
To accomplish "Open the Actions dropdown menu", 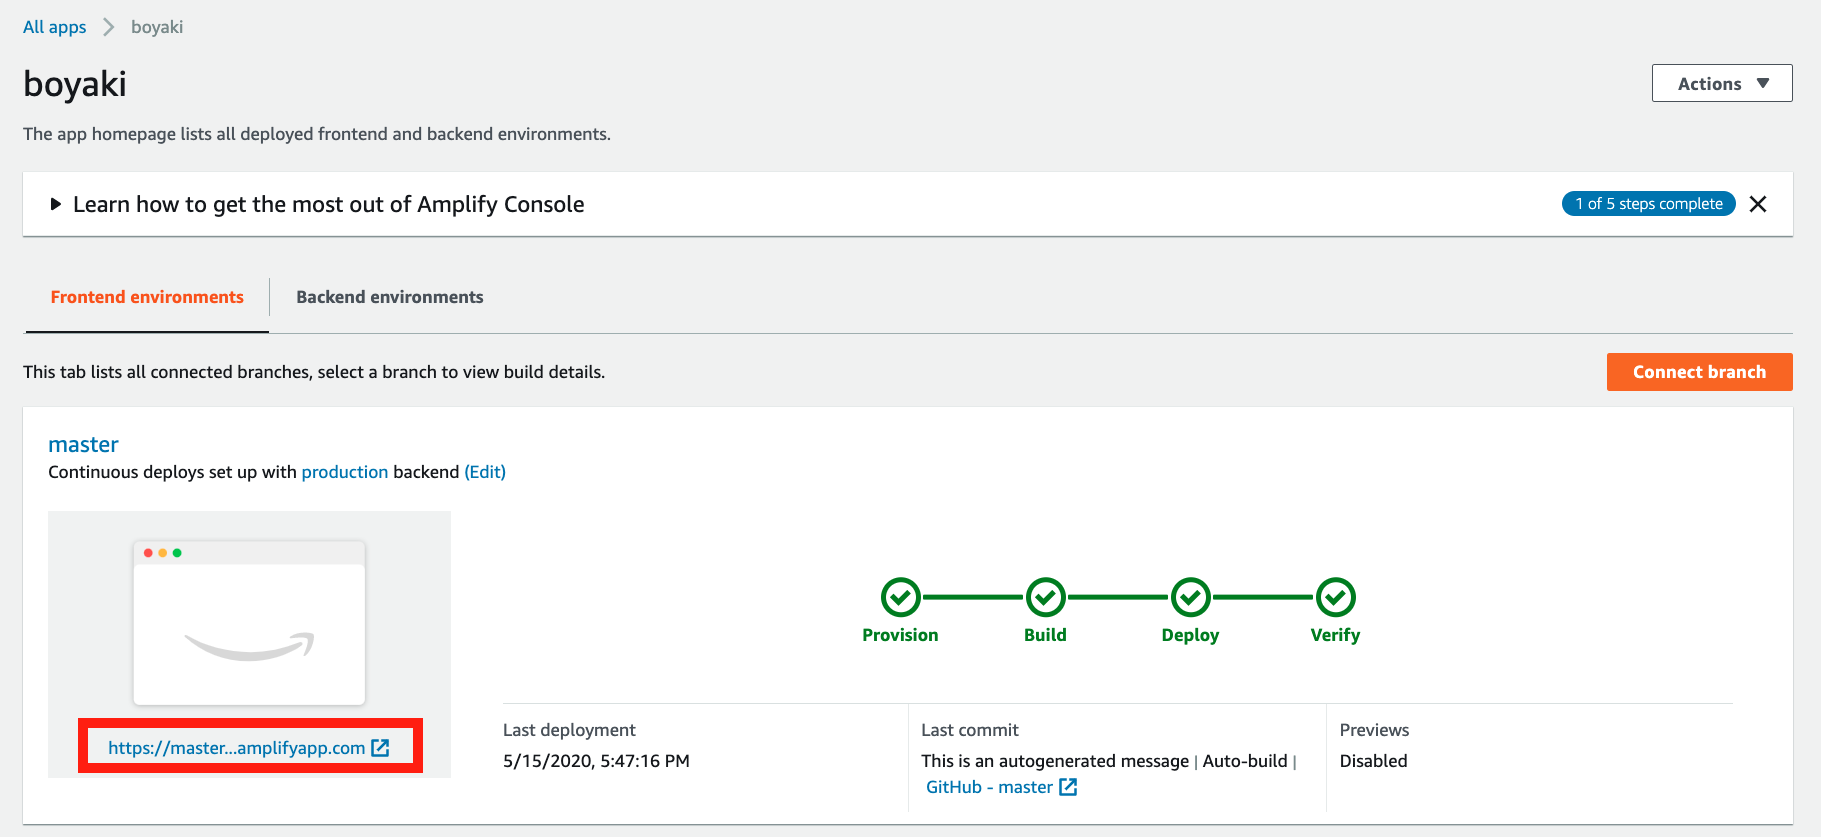I will (1721, 83).
